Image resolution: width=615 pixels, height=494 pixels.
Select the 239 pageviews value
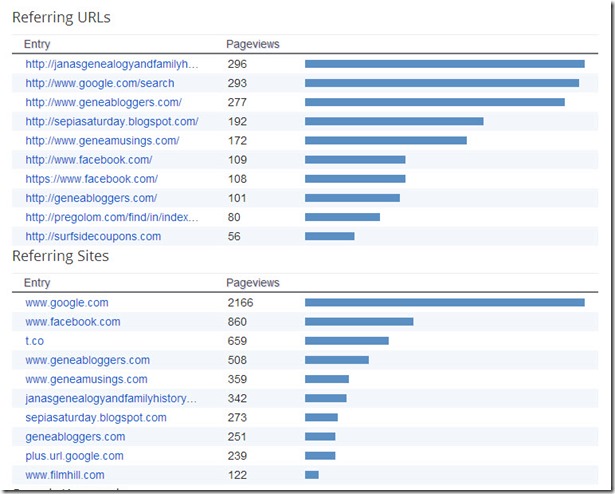pos(237,456)
